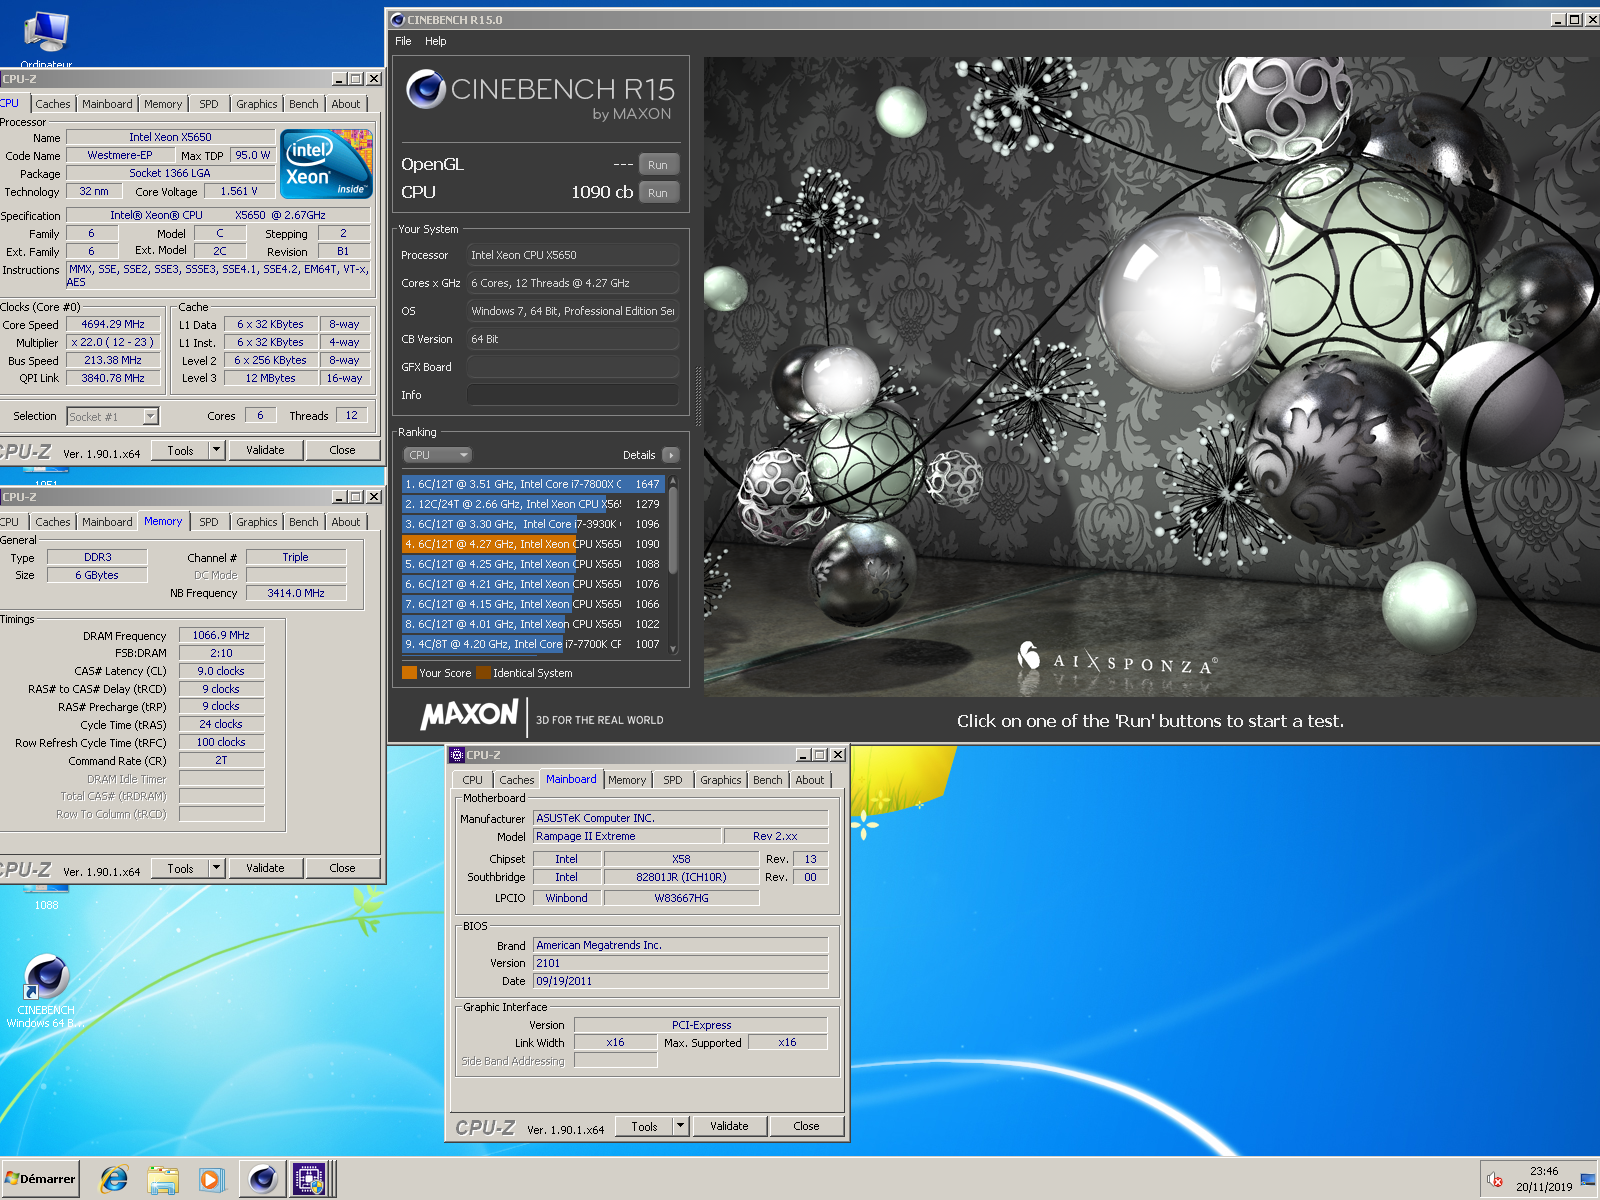Switch to Caches tab in the top CPU-Z window
Viewport: 1600px width, 1200px height.
tap(53, 104)
